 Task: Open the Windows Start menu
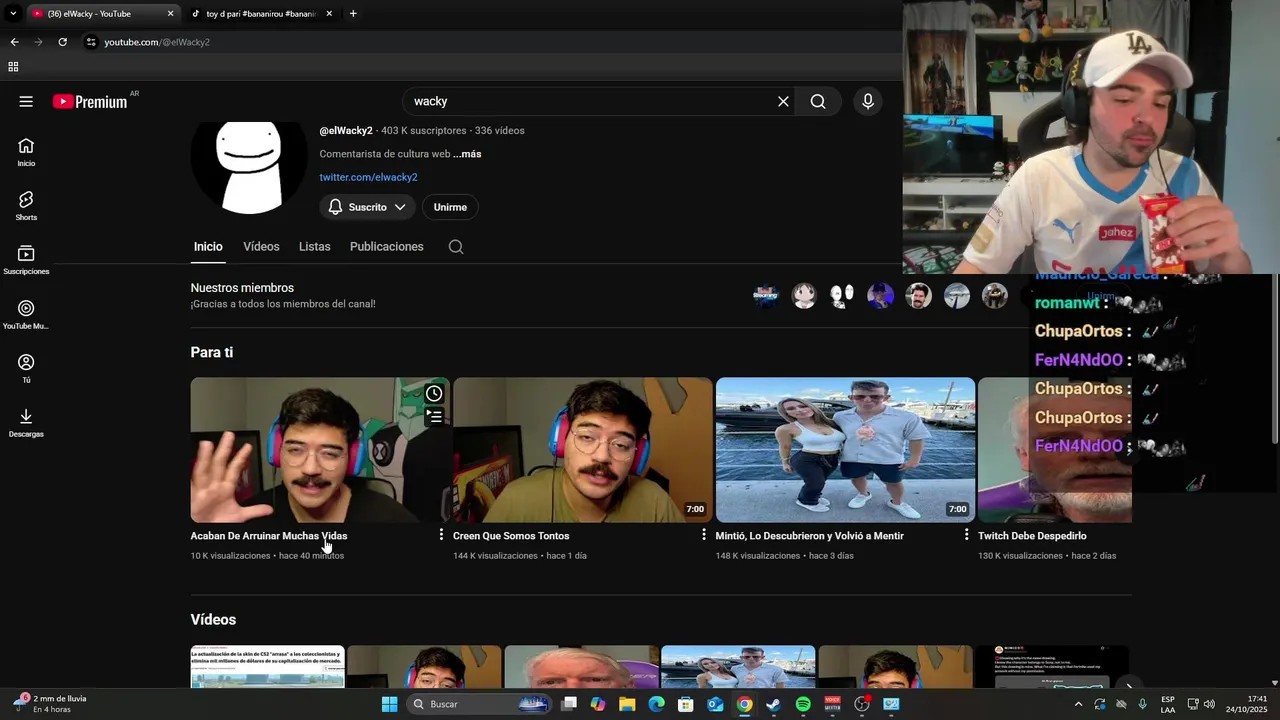(x=389, y=704)
